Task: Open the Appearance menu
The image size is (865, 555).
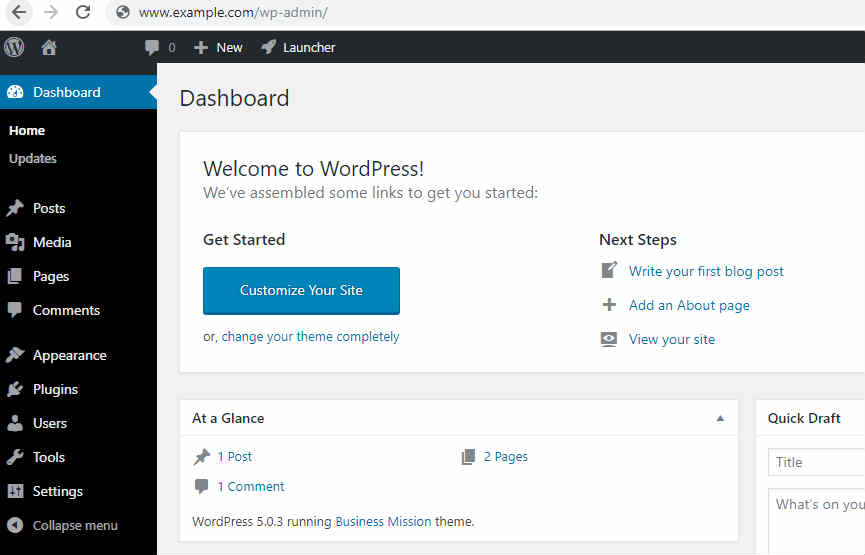Action: [x=70, y=356]
